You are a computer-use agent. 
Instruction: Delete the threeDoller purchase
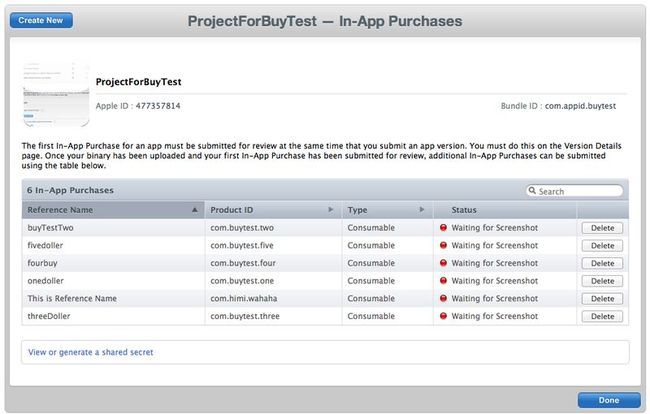coord(602,316)
